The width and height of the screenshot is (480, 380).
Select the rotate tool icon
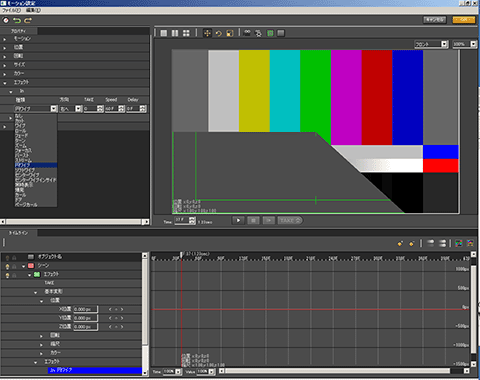[218, 33]
